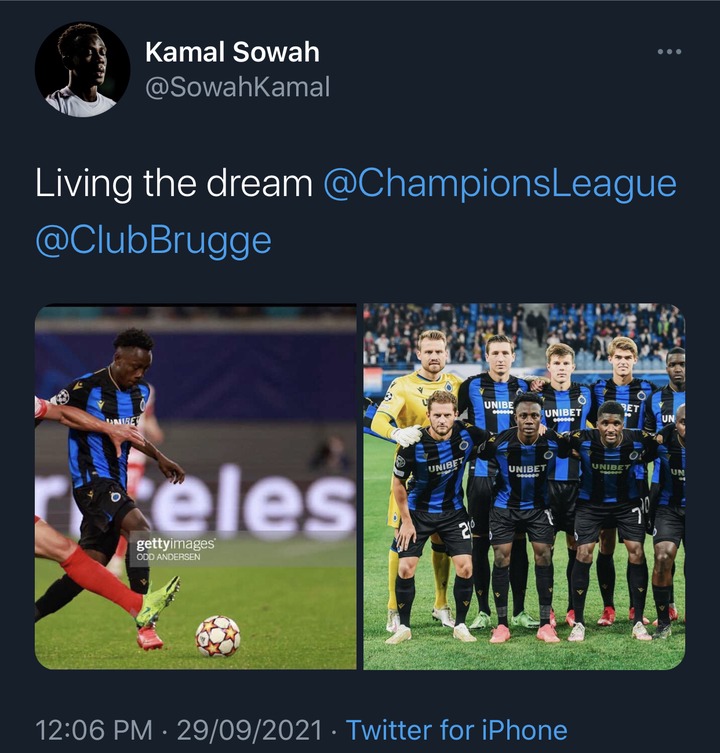Screen dimensions: 720x753
Task: Click the "Living the dream" tweet text
Action: tap(174, 183)
